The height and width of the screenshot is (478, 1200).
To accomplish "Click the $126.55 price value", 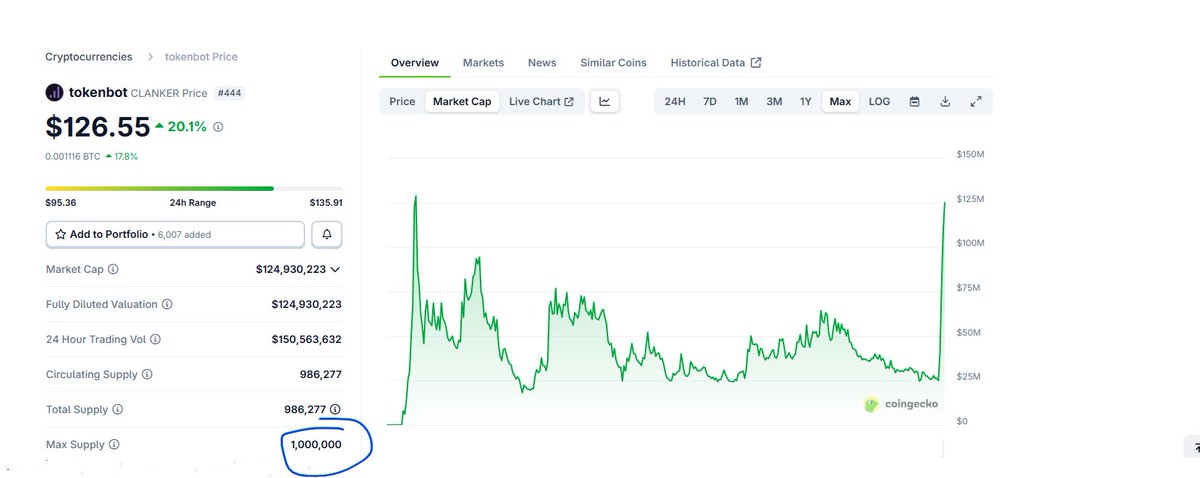I will pyautogui.click(x=96, y=127).
